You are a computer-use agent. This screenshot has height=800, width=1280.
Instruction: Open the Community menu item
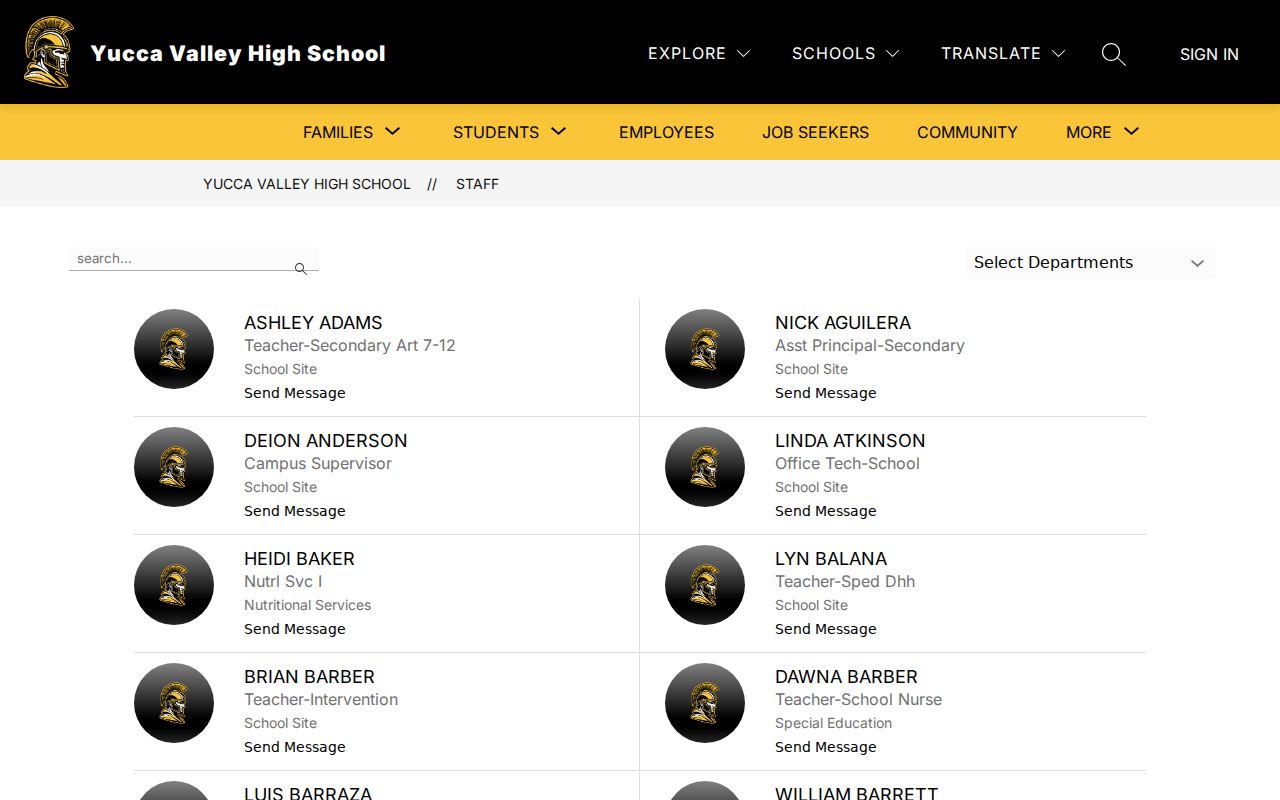[x=967, y=132]
